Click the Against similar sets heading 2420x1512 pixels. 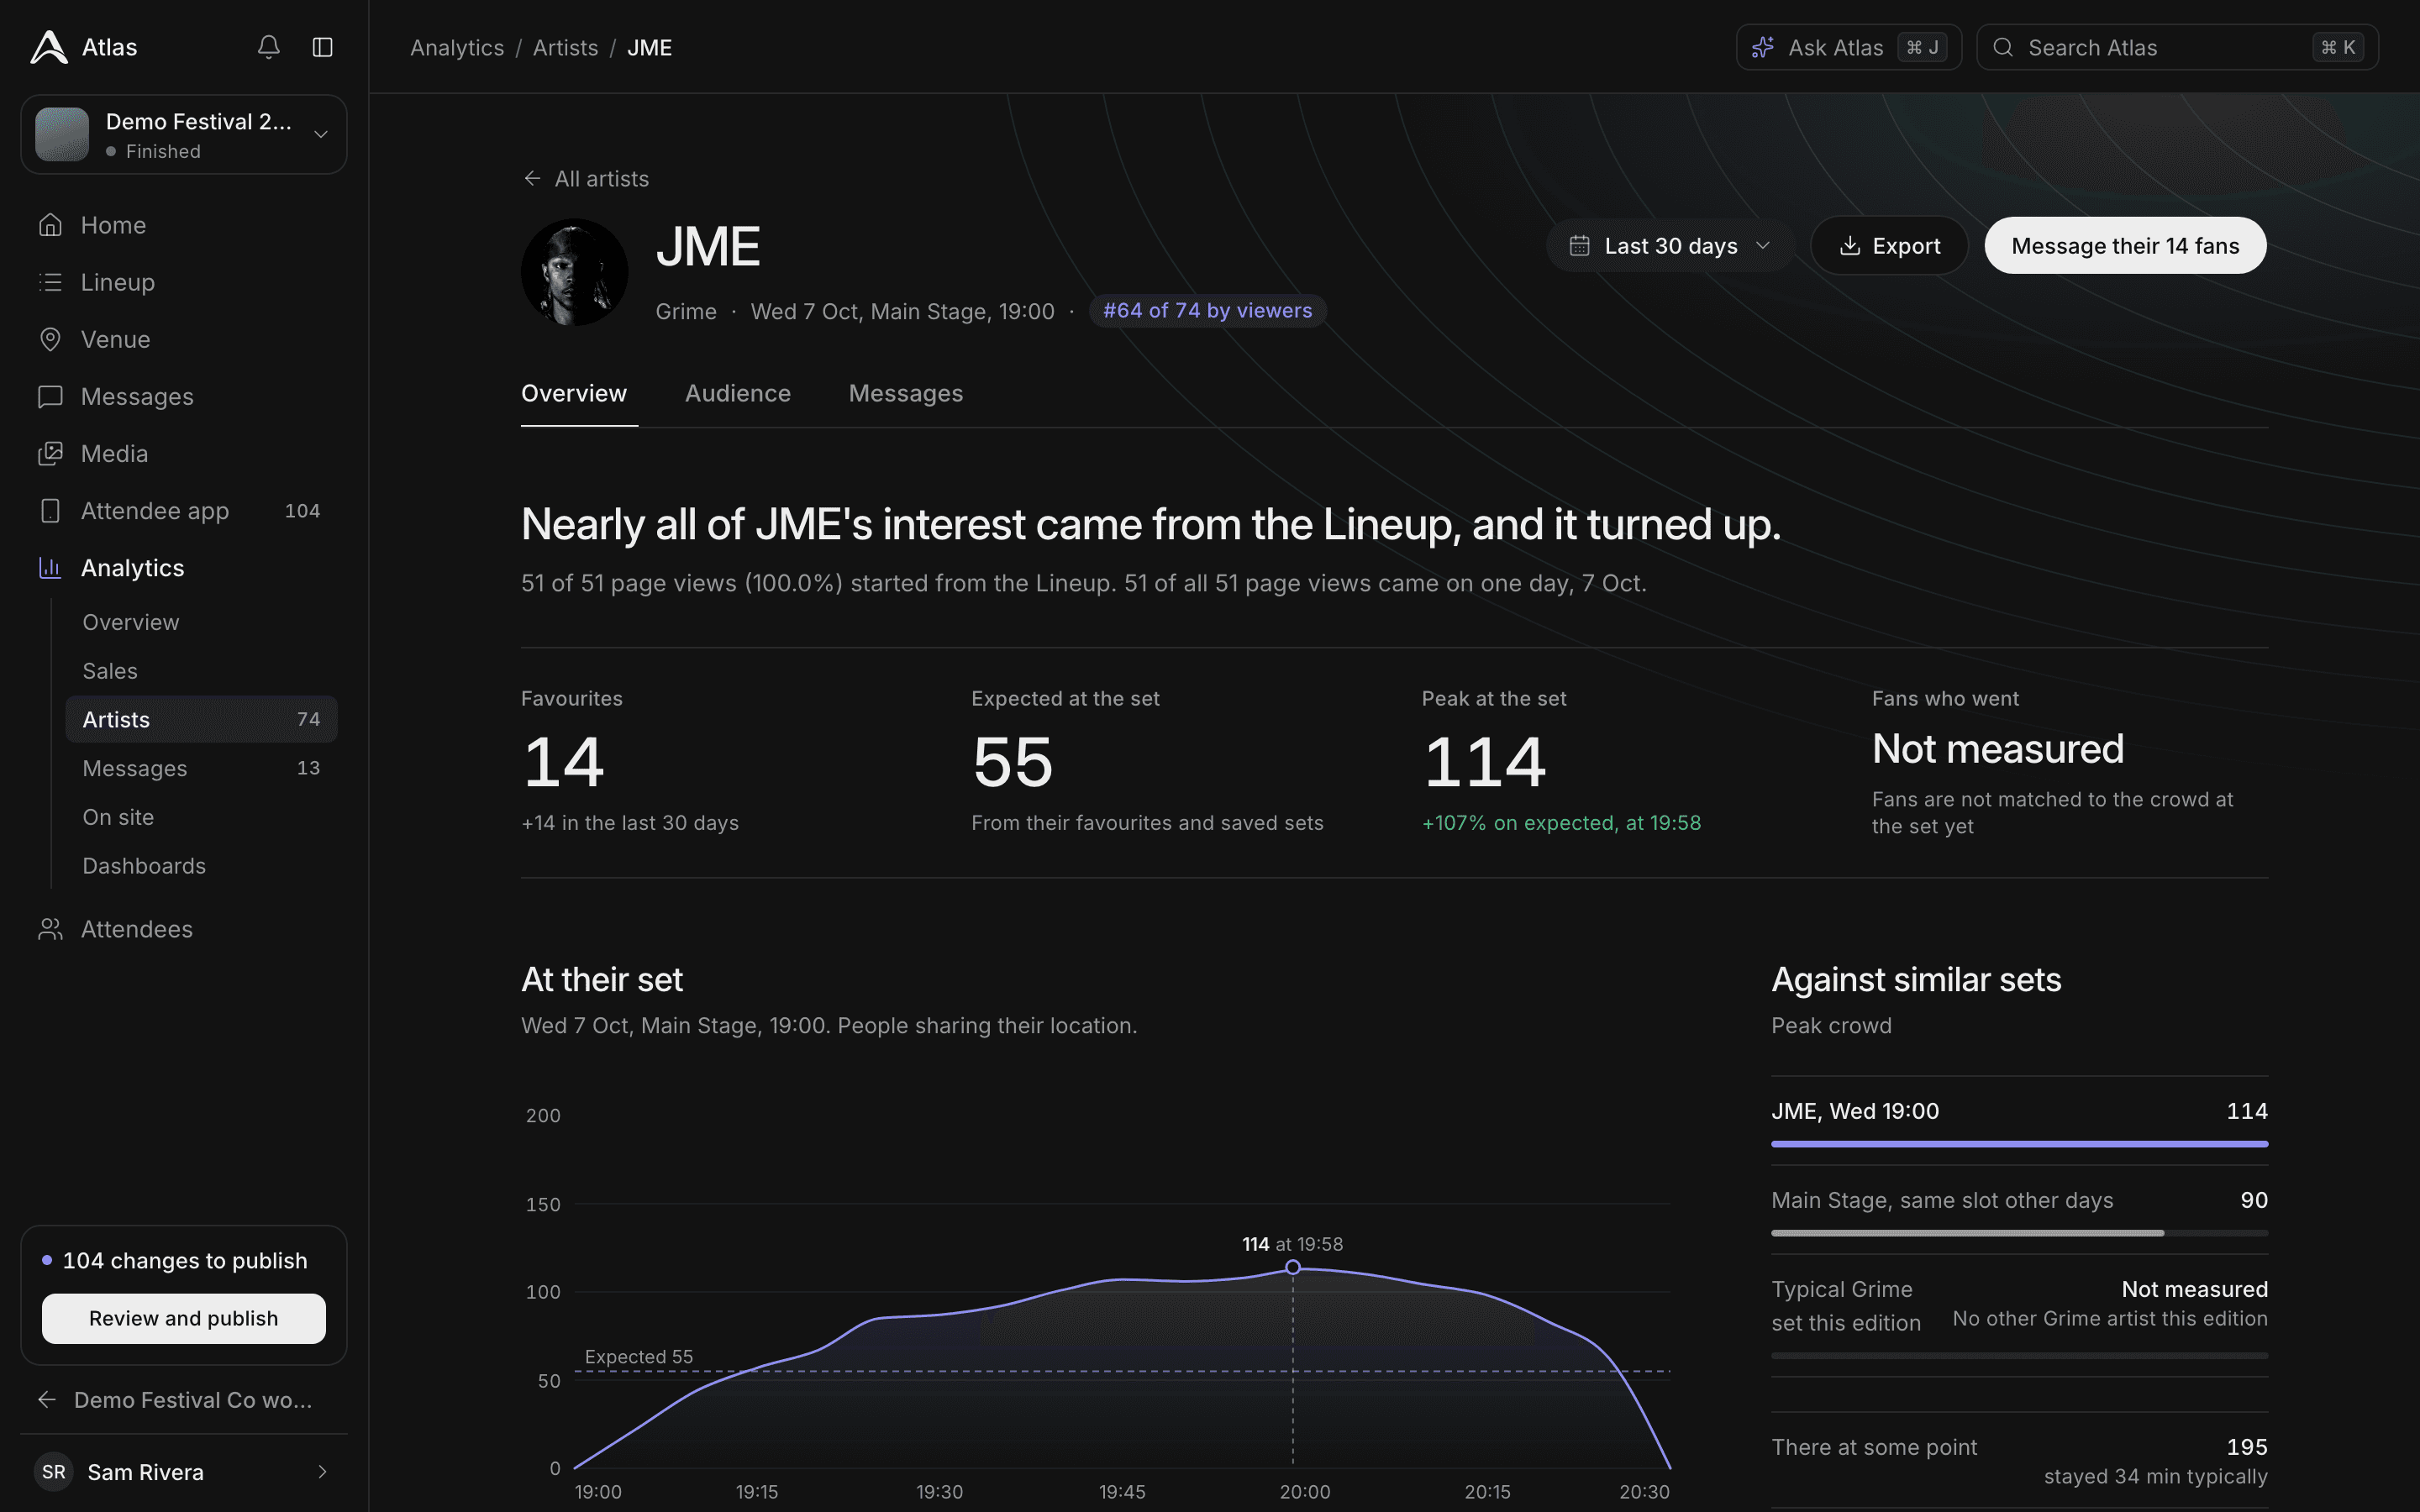(x=1916, y=980)
